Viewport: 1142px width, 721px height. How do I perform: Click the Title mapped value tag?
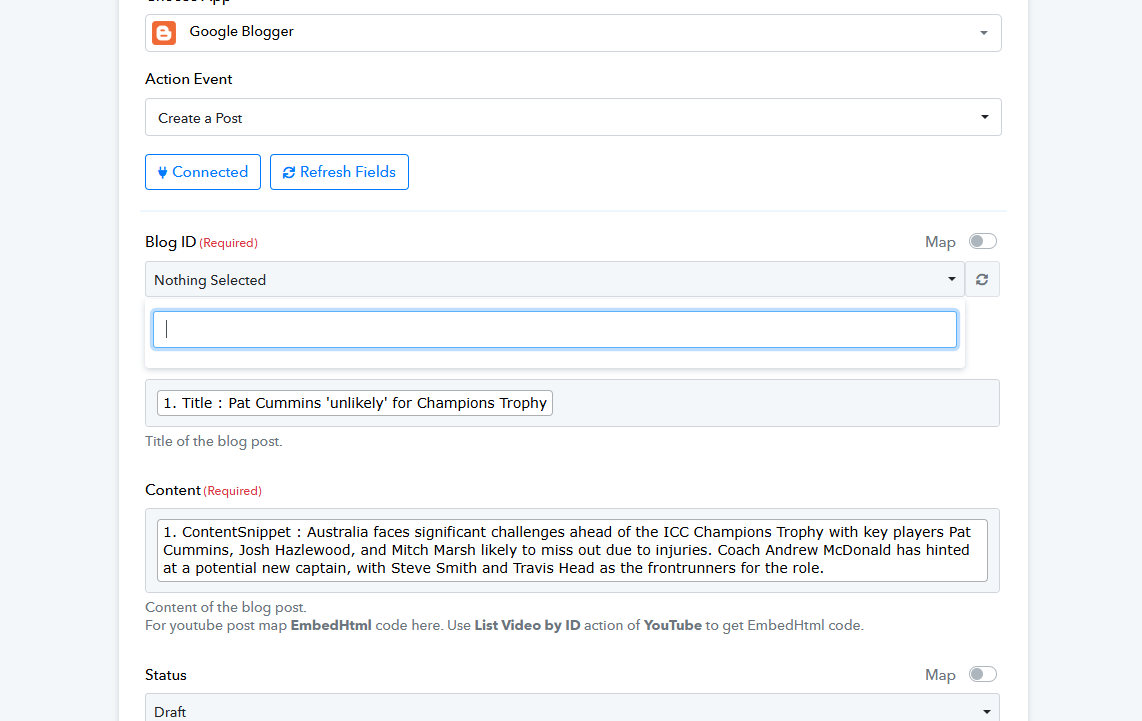[x=355, y=403]
